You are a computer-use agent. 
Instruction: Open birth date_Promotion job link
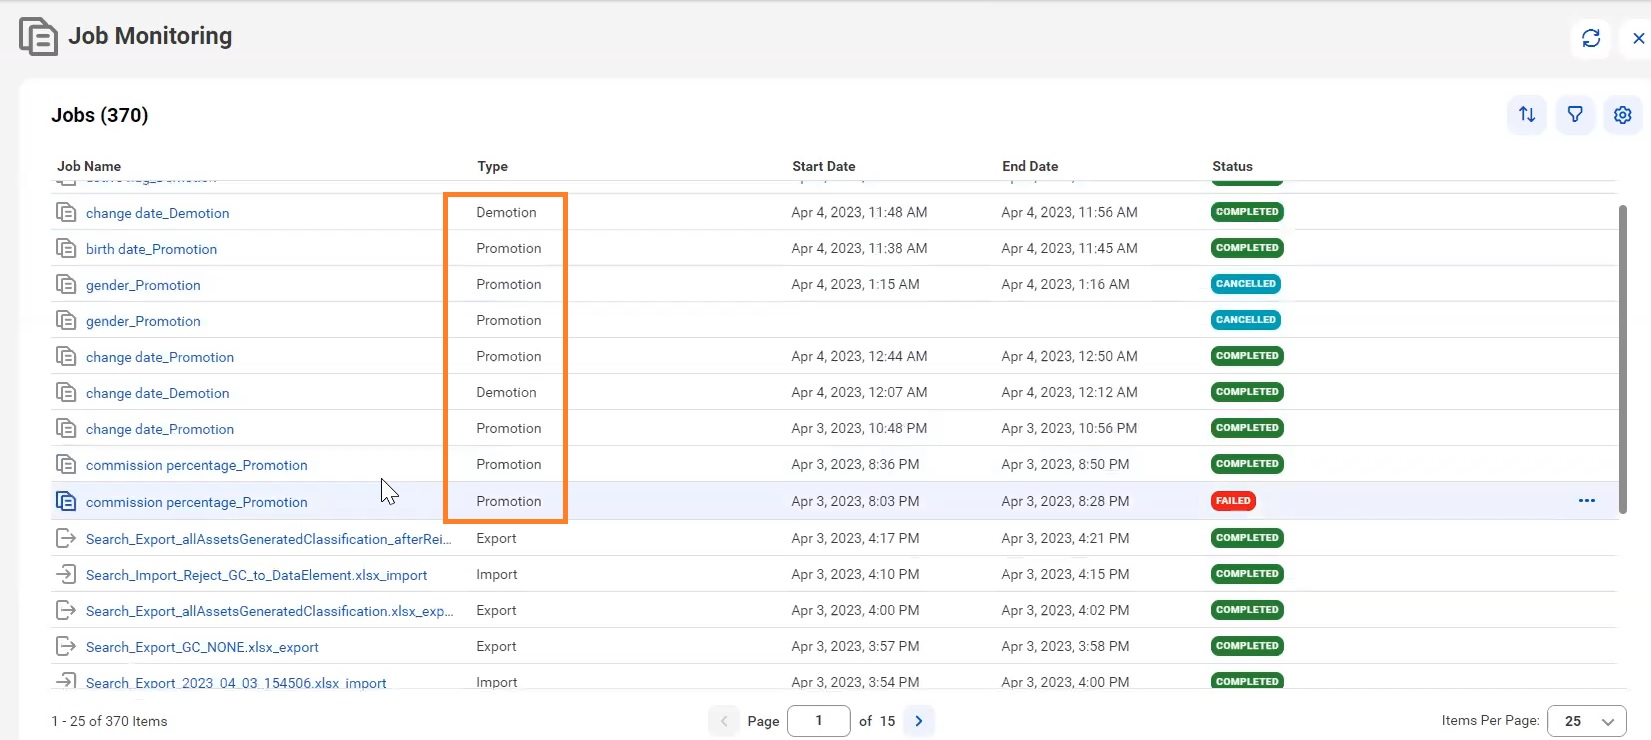point(151,249)
